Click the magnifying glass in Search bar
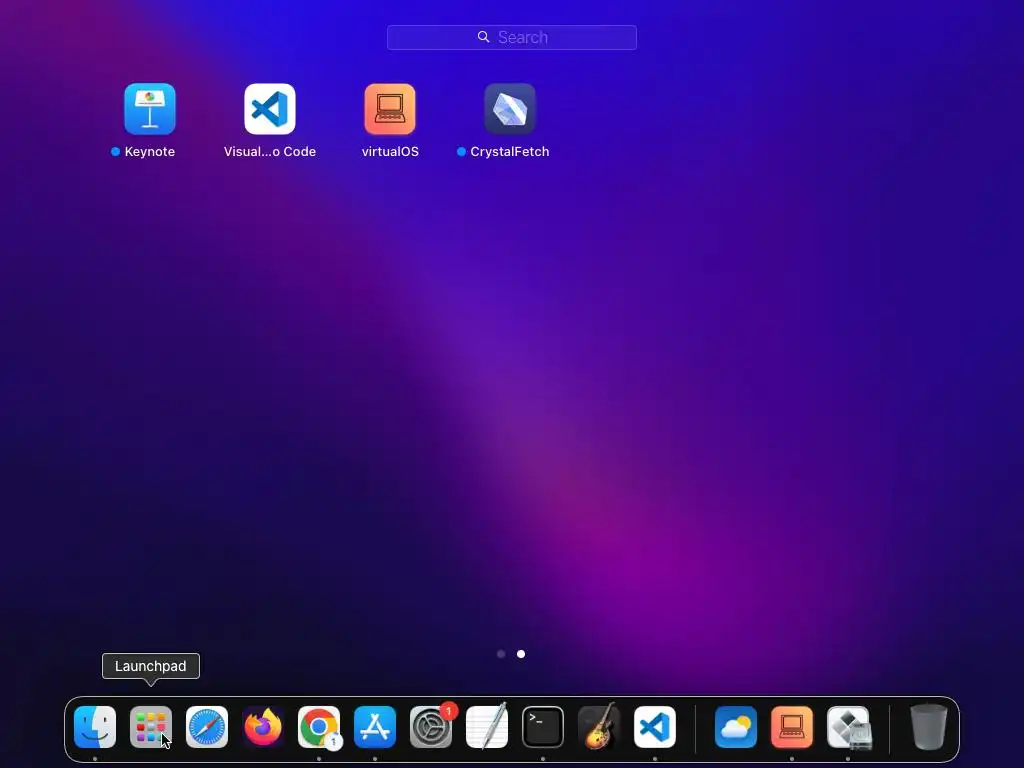The height and width of the screenshot is (768, 1024). point(483,37)
